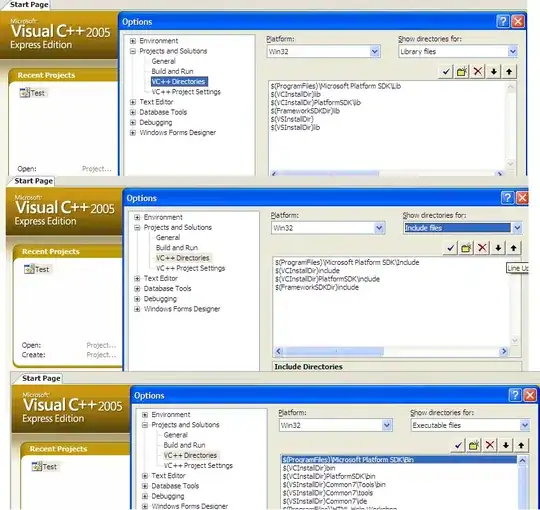Select '$(VCInstallDir)include' entry

[308, 271]
